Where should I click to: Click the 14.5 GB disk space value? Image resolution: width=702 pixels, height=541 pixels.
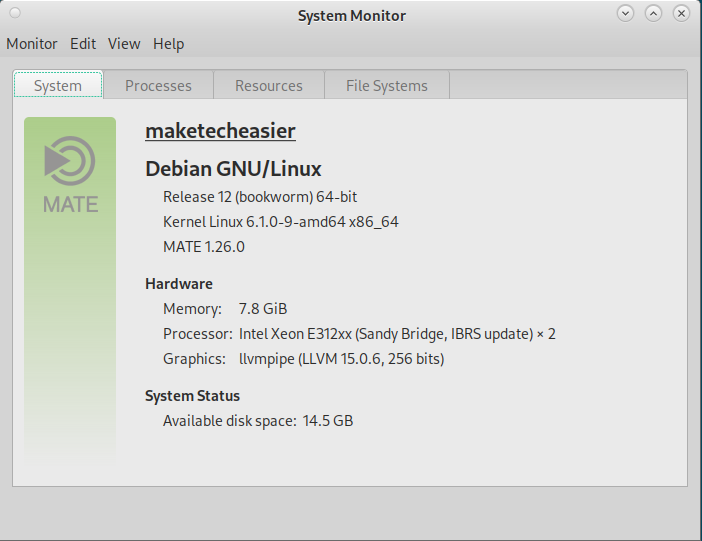[x=328, y=421]
